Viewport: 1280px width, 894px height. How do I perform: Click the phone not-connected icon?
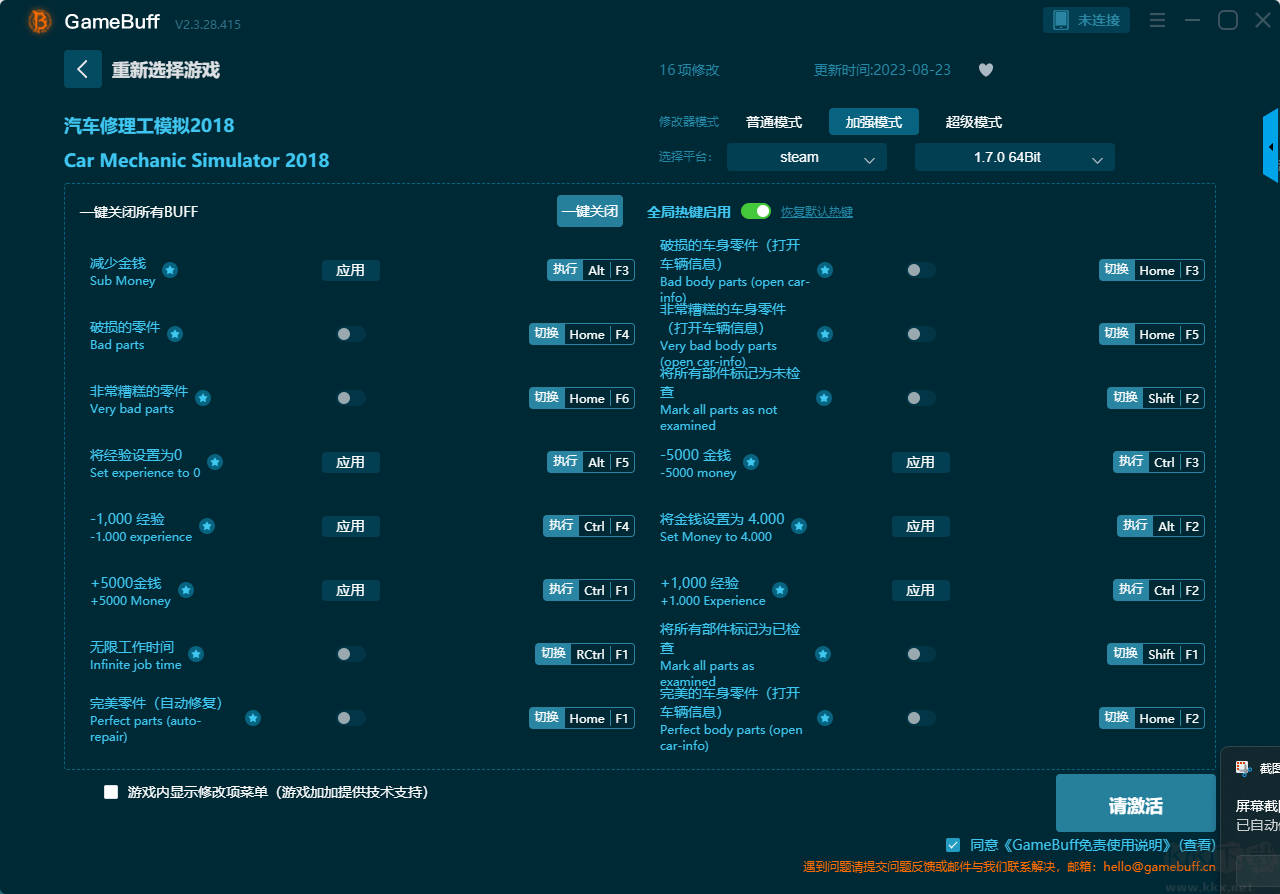pyautogui.click(x=1061, y=20)
